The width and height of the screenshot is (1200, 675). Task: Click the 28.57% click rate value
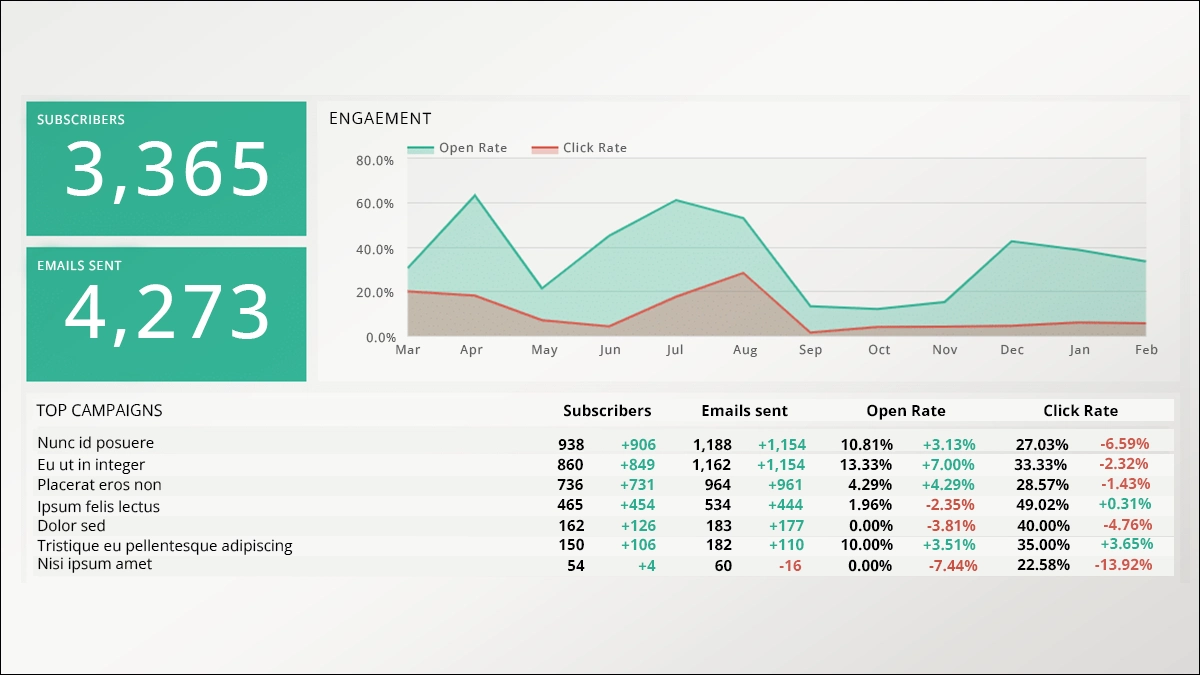1042,485
